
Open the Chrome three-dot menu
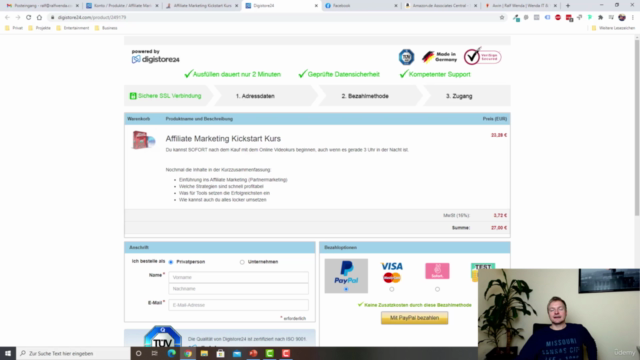click(x=633, y=18)
